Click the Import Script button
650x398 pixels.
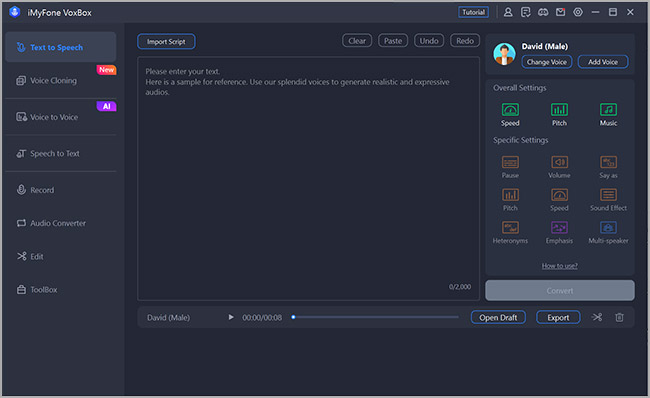pos(166,41)
